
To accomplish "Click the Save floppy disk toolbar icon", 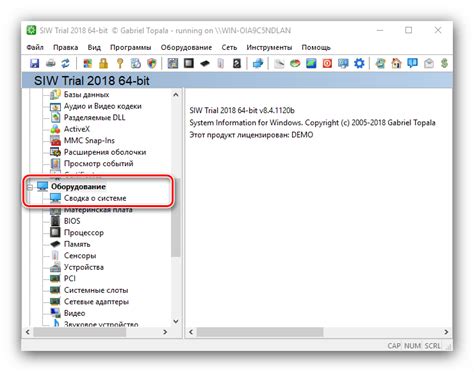I will (x=35, y=63).
